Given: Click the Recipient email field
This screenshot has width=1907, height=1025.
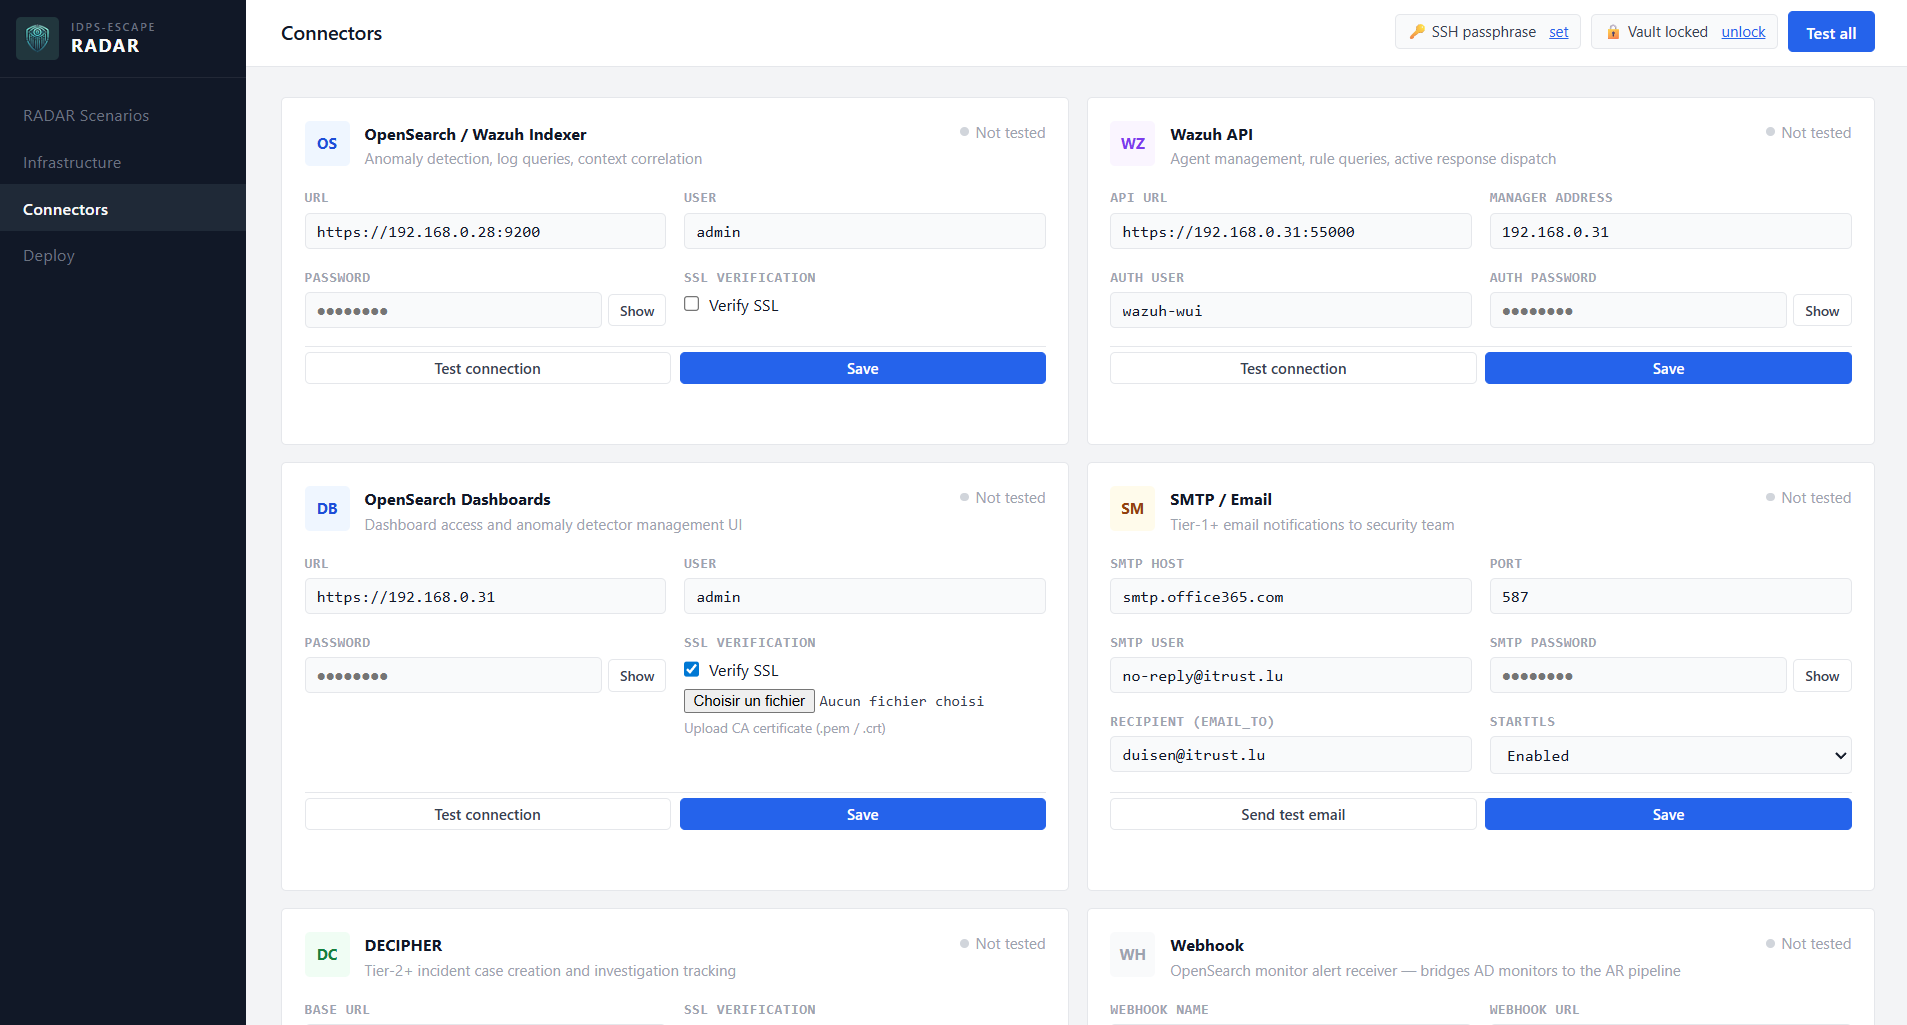Looking at the screenshot, I should [x=1291, y=754].
